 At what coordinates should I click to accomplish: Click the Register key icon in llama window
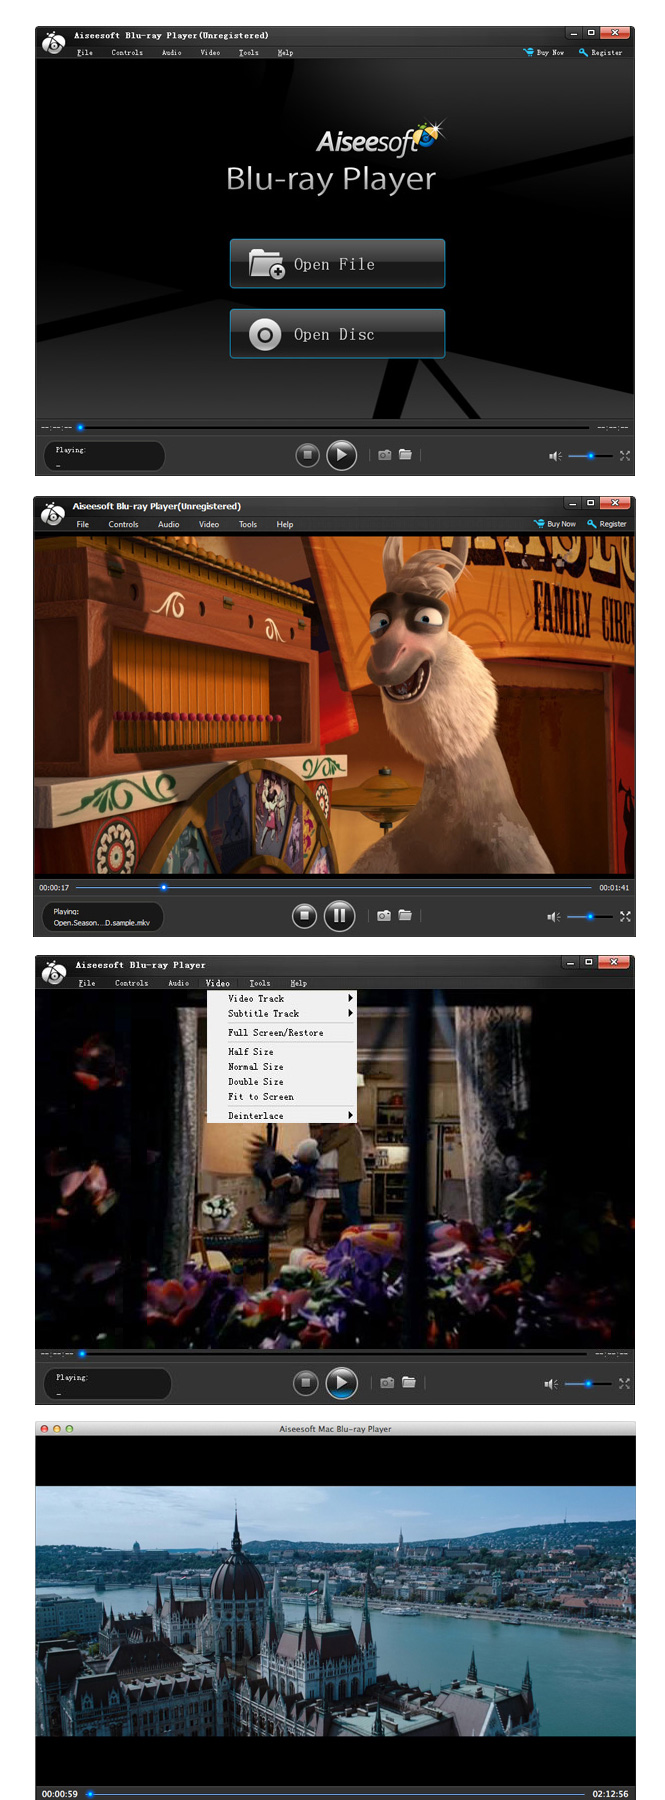pos(592,524)
